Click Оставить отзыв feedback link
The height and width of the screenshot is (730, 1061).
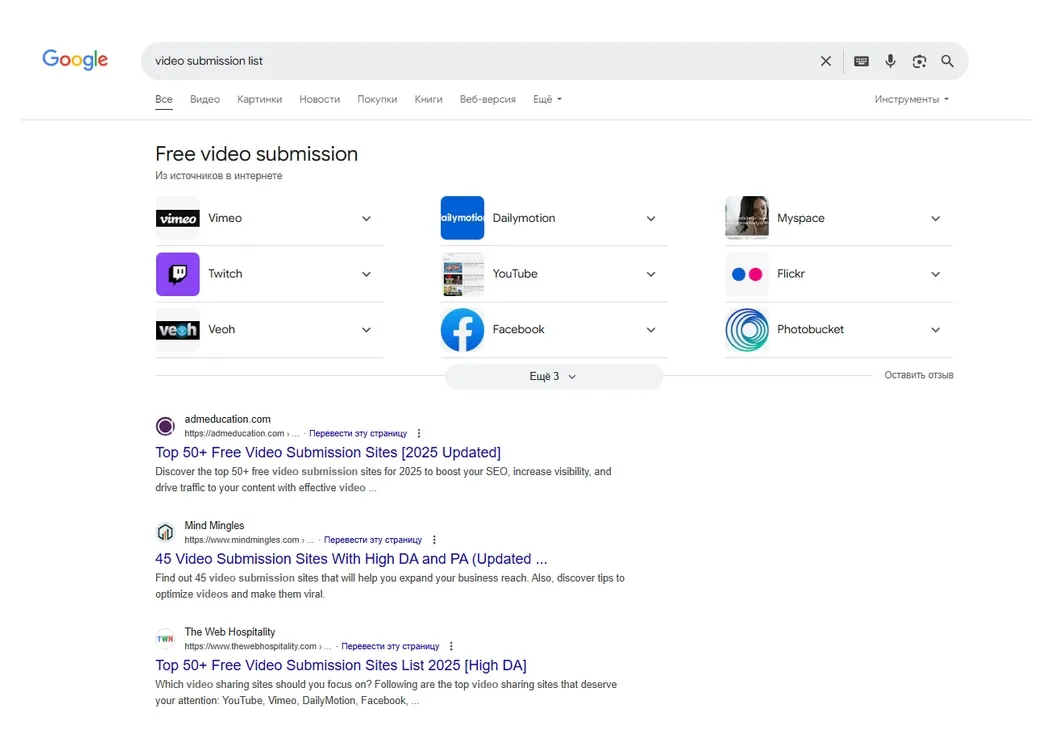pyautogui.click(x=919, y=375)
